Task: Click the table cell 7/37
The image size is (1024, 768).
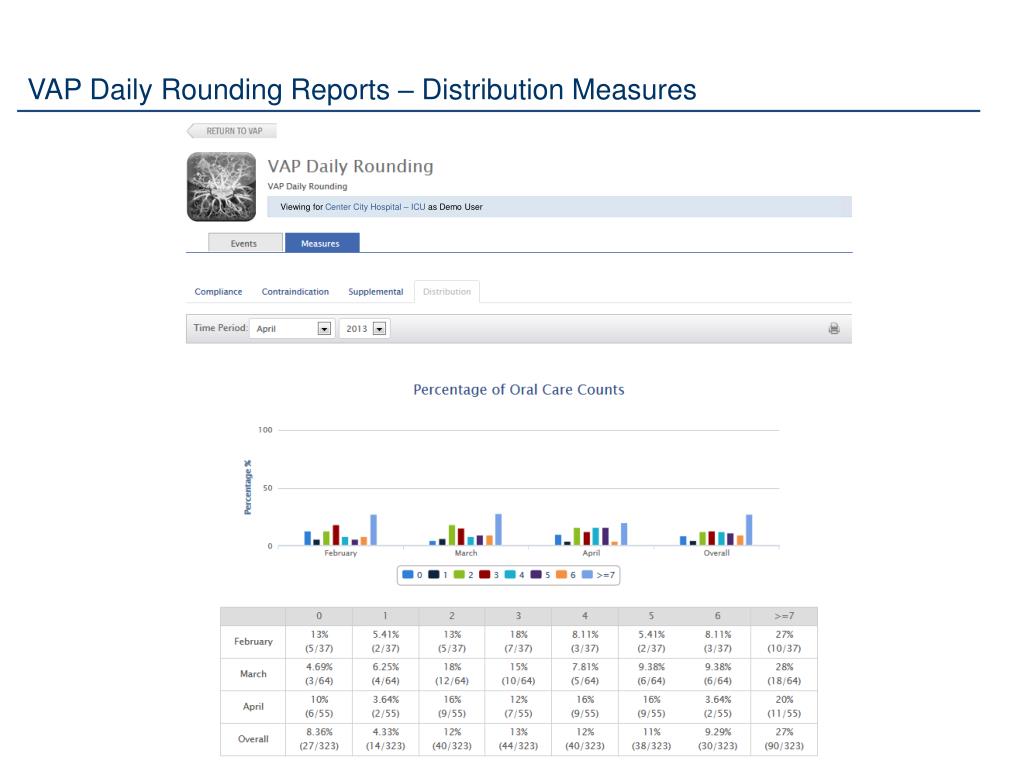Action: pos(519,641)
